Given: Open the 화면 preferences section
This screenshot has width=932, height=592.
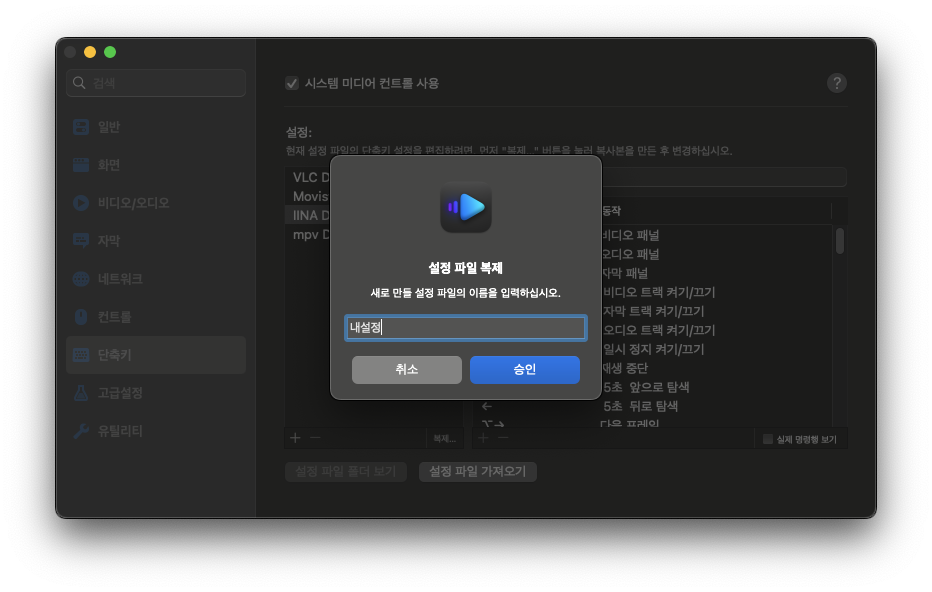Looking at the screenshot, I should (156, 165).
